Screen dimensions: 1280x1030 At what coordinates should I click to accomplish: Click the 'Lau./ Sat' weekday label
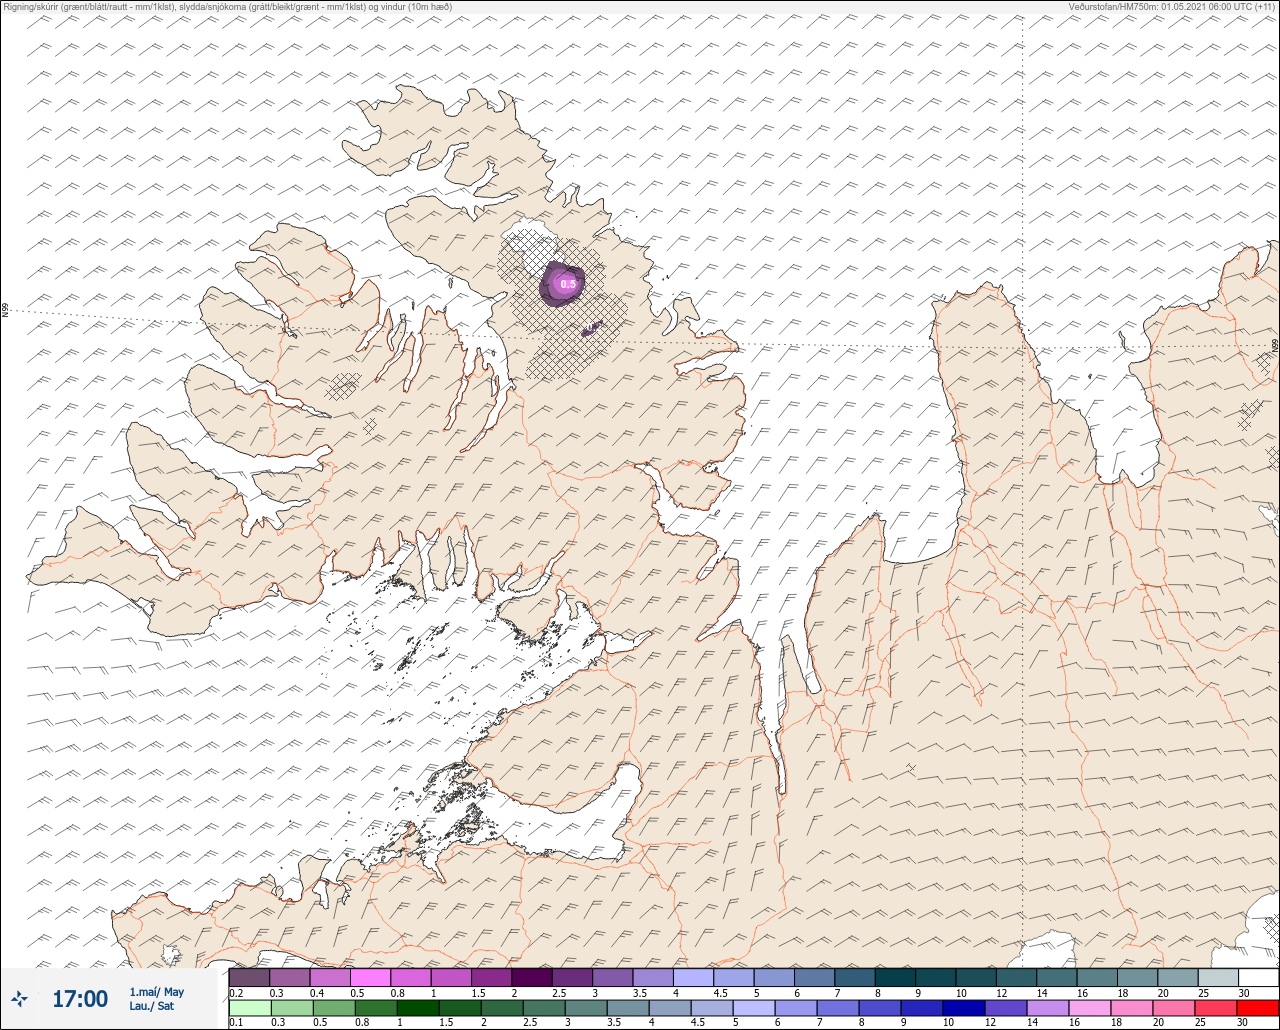tap(152, 1006)
